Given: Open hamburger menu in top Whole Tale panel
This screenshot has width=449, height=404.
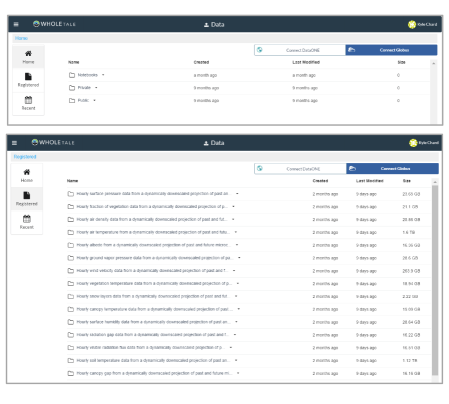Looking at the screenshot, I should [16, 24].
